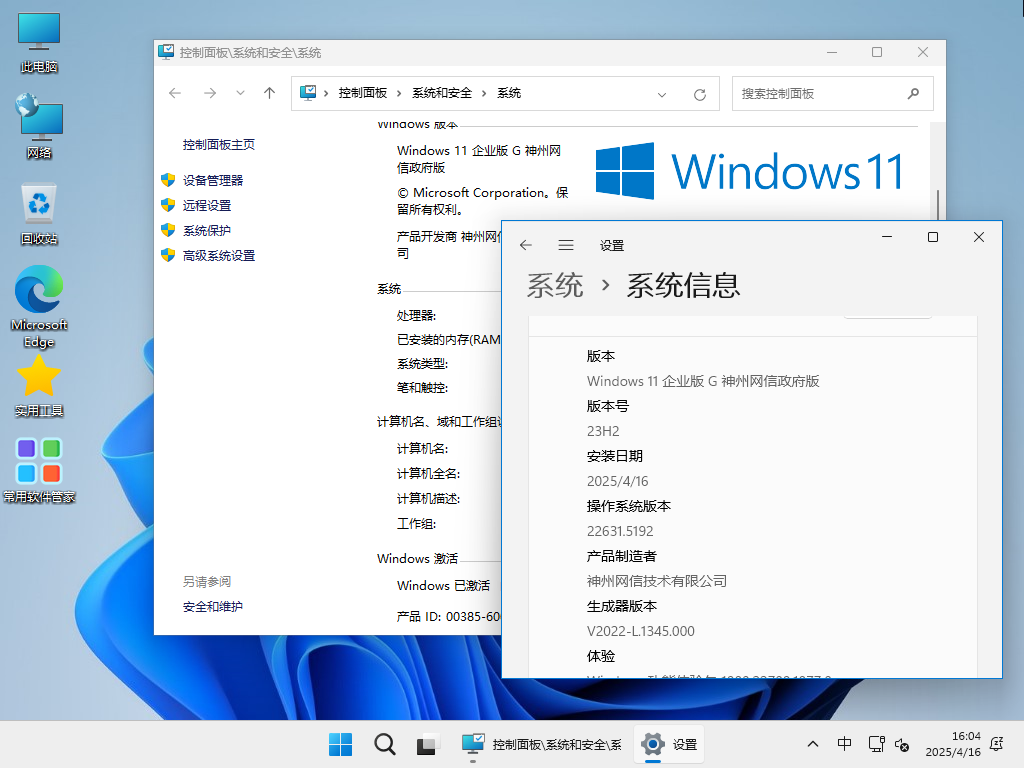Image resolution: width=1024 pixels, height=768 pixels.
Task: Click the Control Panel title bar icon
Action: [x=166, y=52]
